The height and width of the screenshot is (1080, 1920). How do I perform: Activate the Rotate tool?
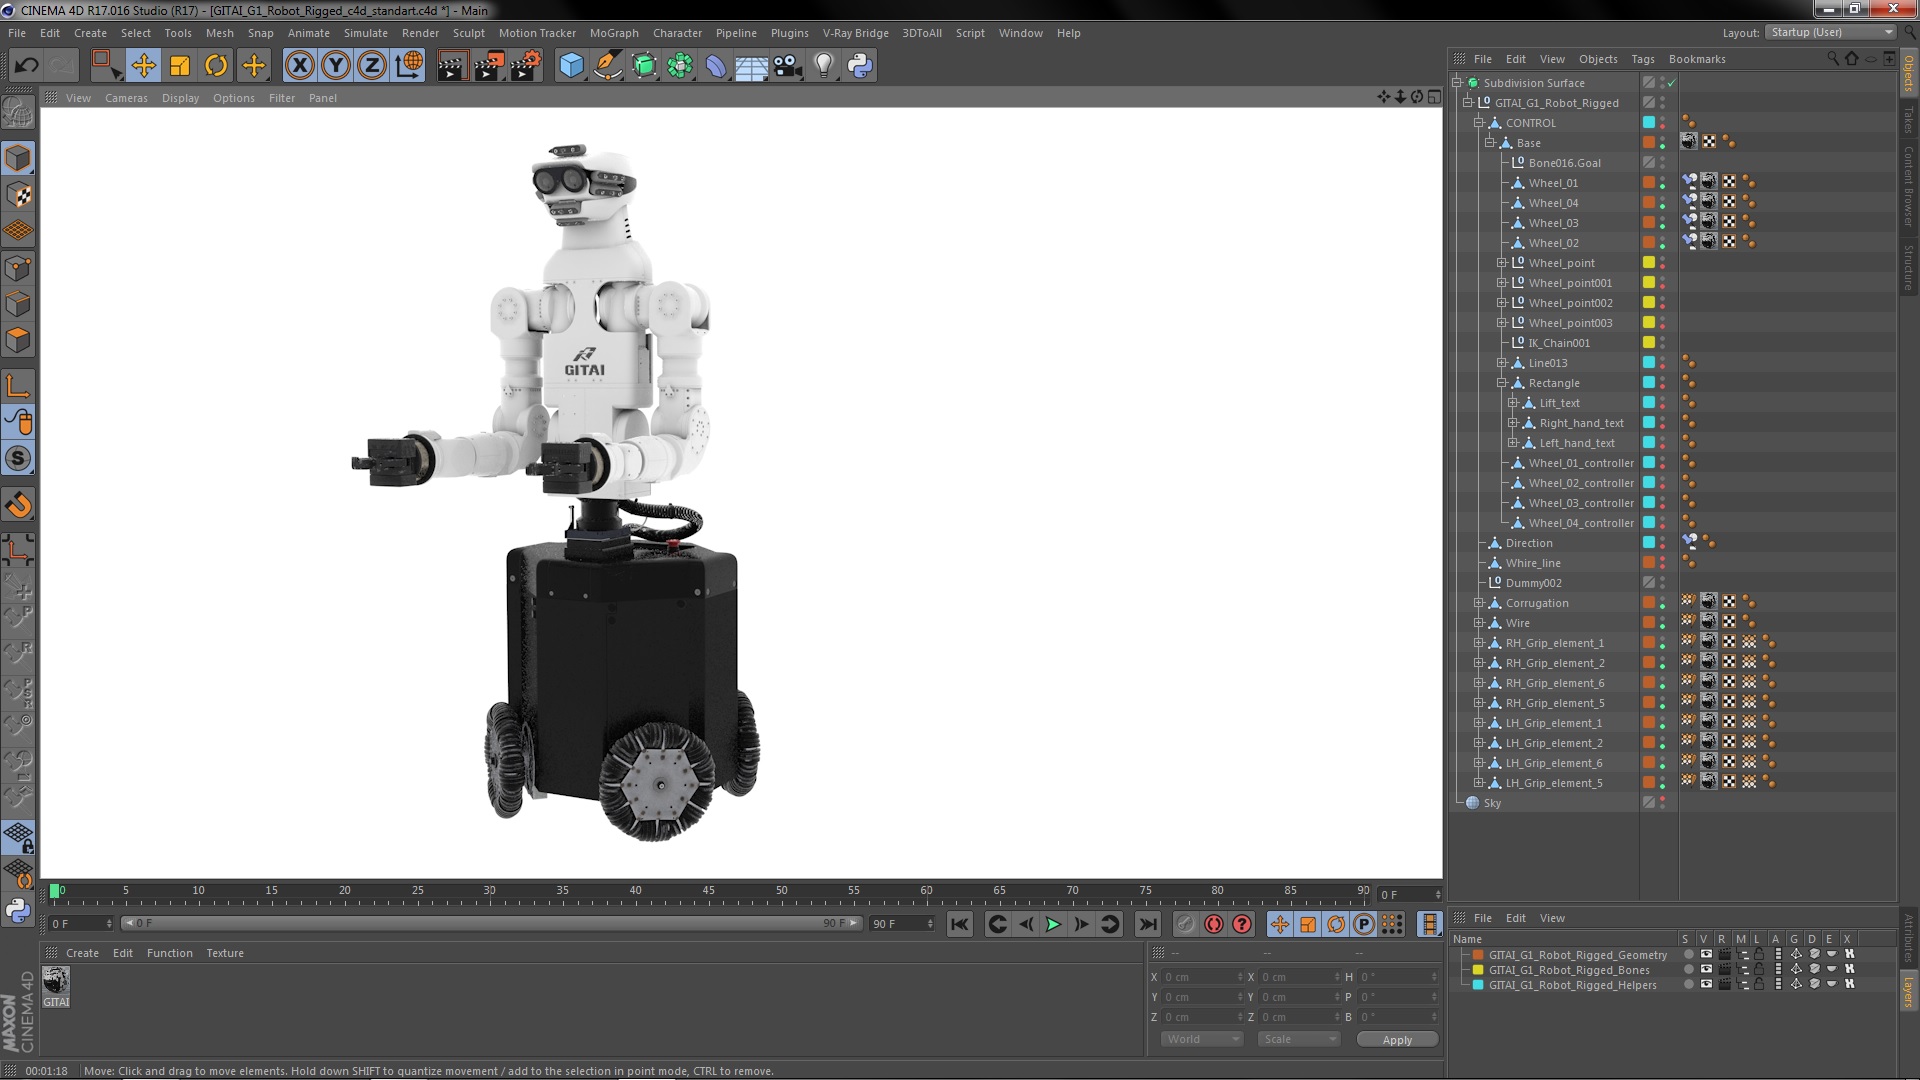tap(216, 66)
